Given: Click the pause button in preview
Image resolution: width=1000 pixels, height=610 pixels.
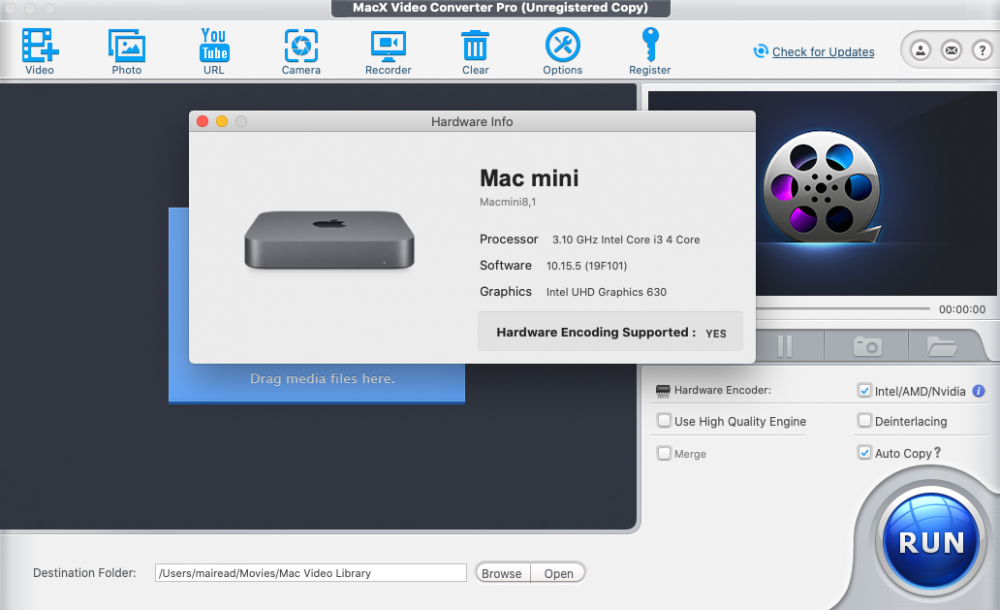Looking at the screenshot, I should 785,346.
